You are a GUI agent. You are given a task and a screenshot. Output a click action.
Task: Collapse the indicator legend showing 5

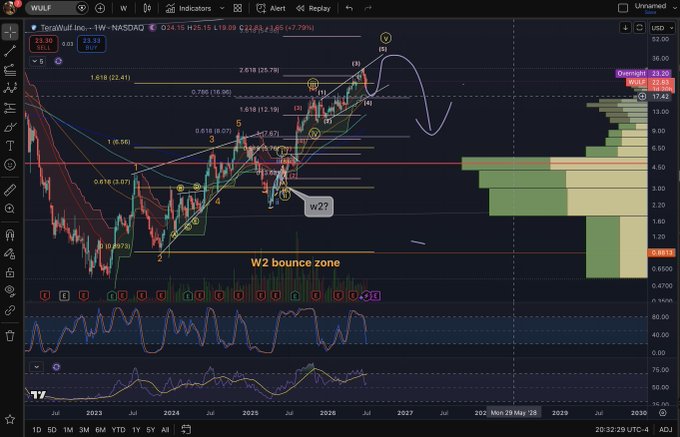point(38,61)
